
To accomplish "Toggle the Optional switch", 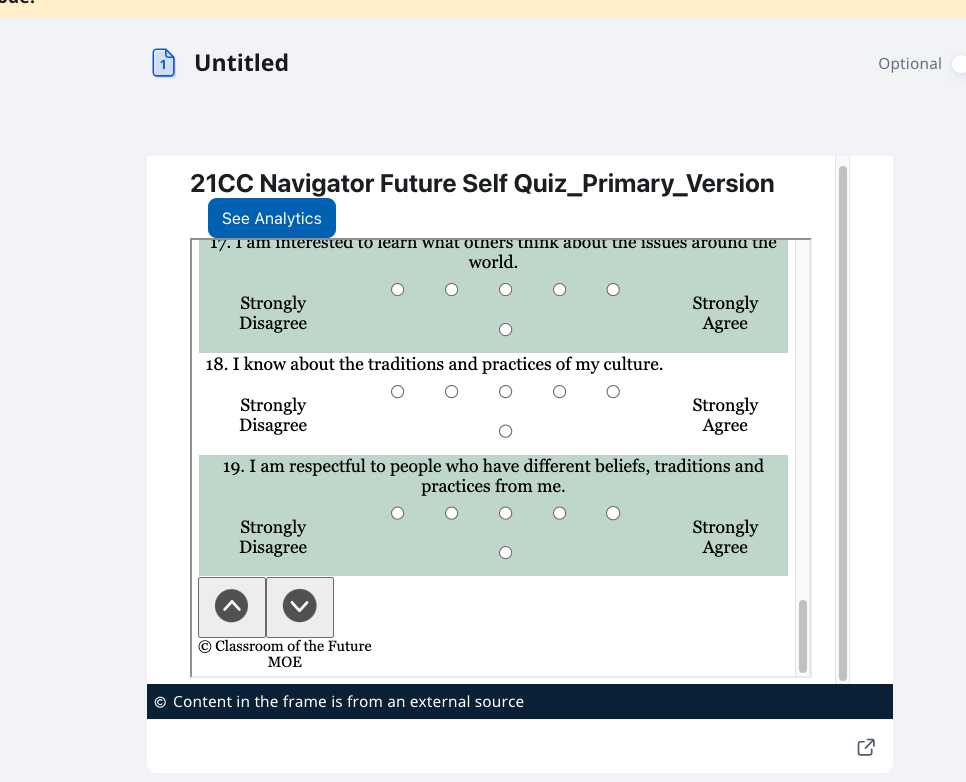I will (x=959, y=63).
